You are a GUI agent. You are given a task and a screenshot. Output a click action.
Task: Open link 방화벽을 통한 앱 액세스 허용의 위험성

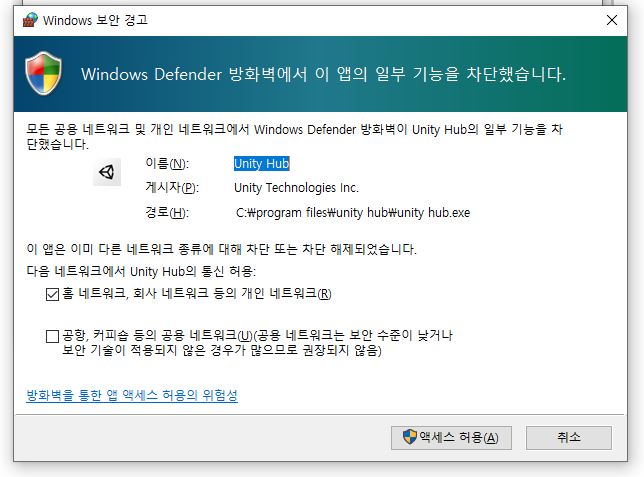132,395
